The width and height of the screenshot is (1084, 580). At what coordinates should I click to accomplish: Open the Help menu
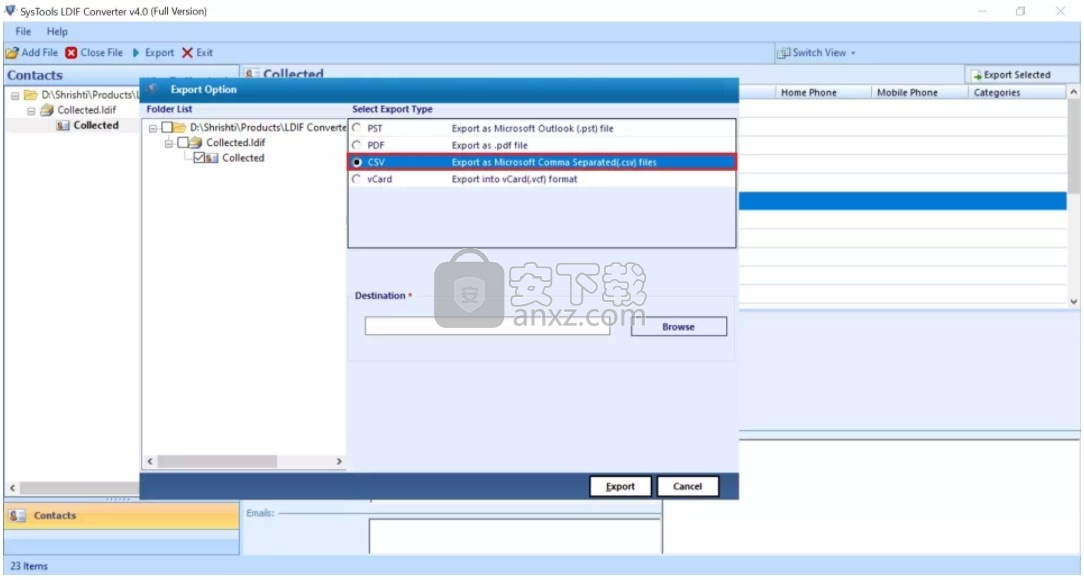(x=57, y=32)
